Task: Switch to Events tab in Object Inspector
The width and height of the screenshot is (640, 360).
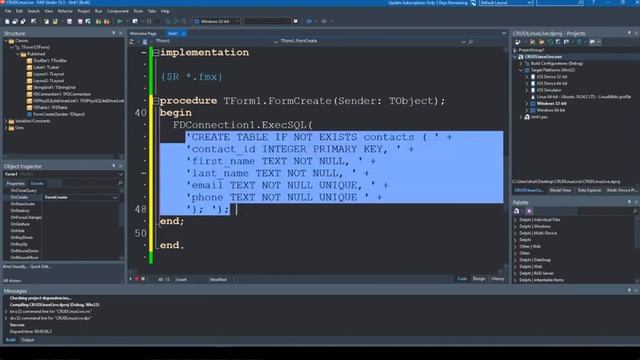Action: (x=37, y=183)
